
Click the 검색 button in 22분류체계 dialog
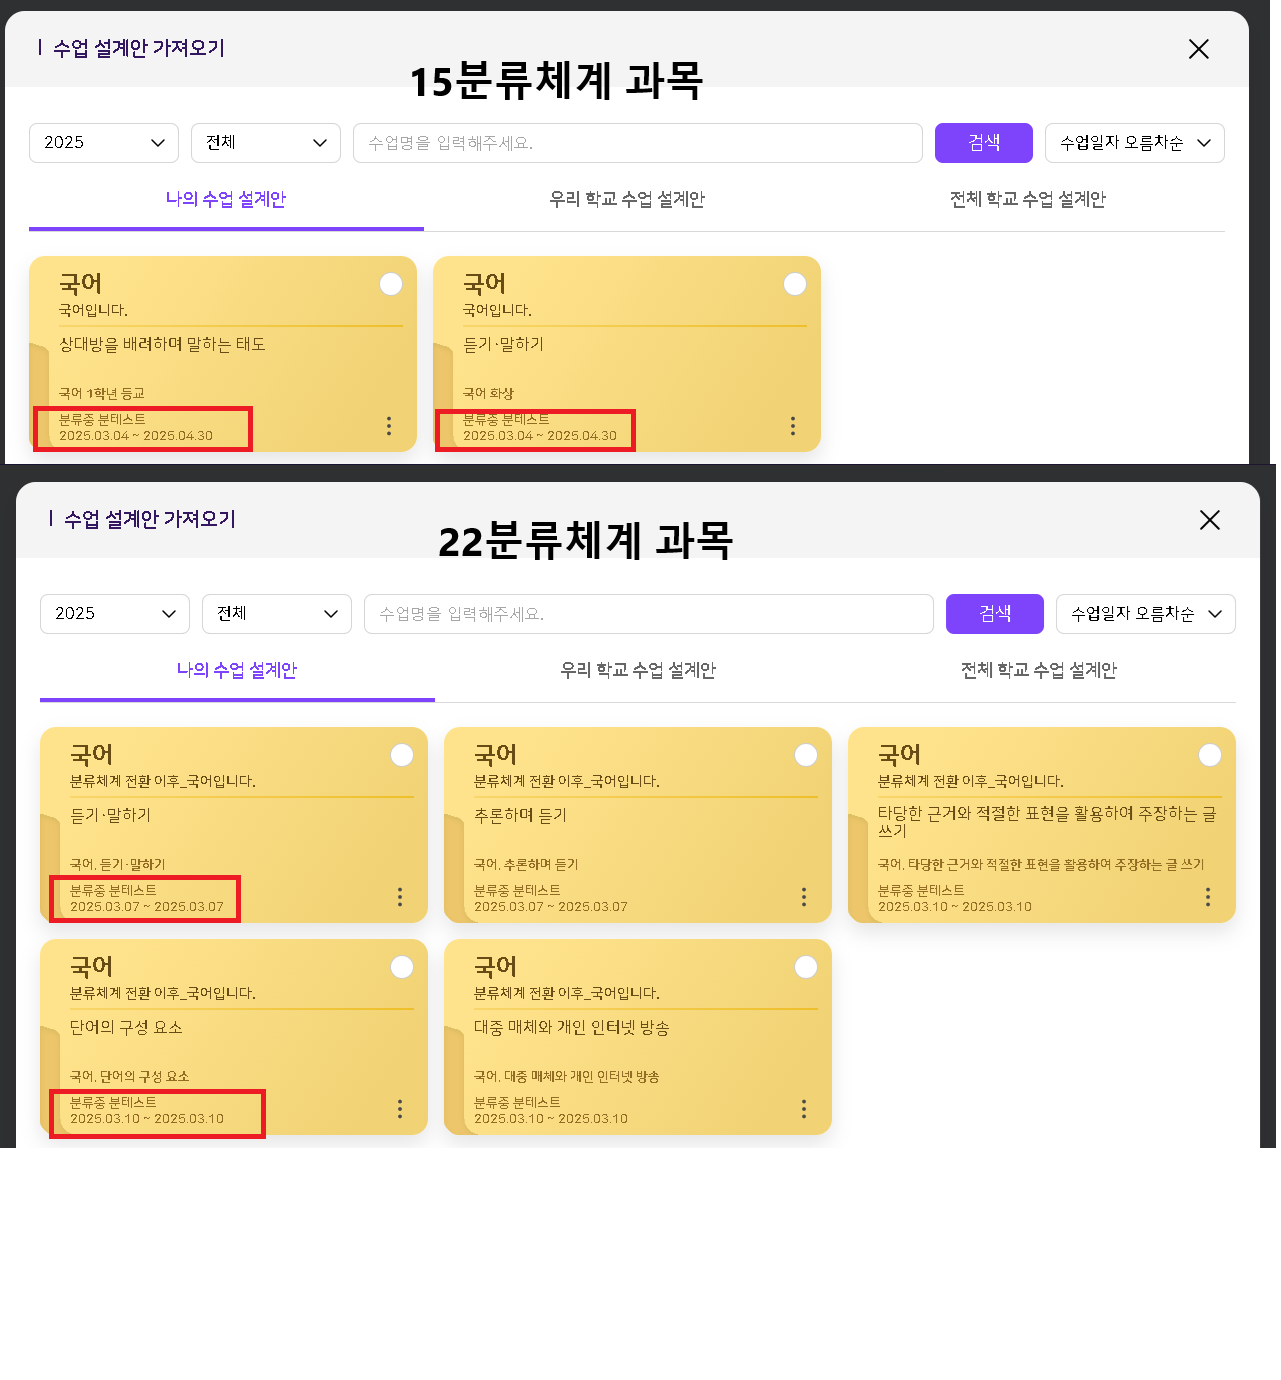point(995,614)
